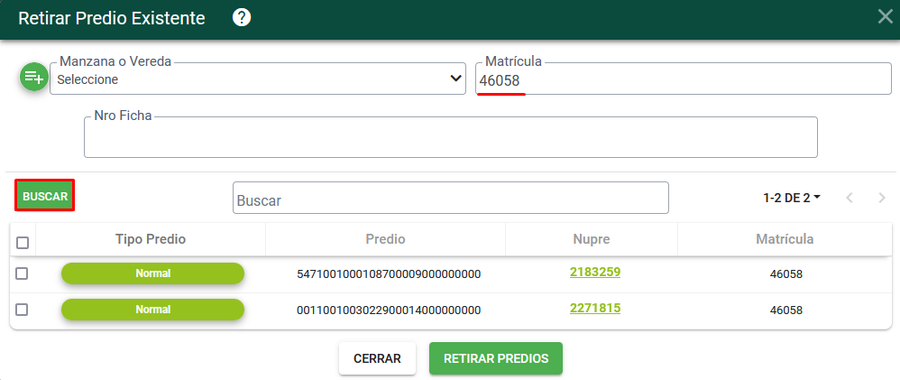The image size is (900, 380).
Task: Click the dropdown chevron next to Seleccione
Action: point(456,79)
